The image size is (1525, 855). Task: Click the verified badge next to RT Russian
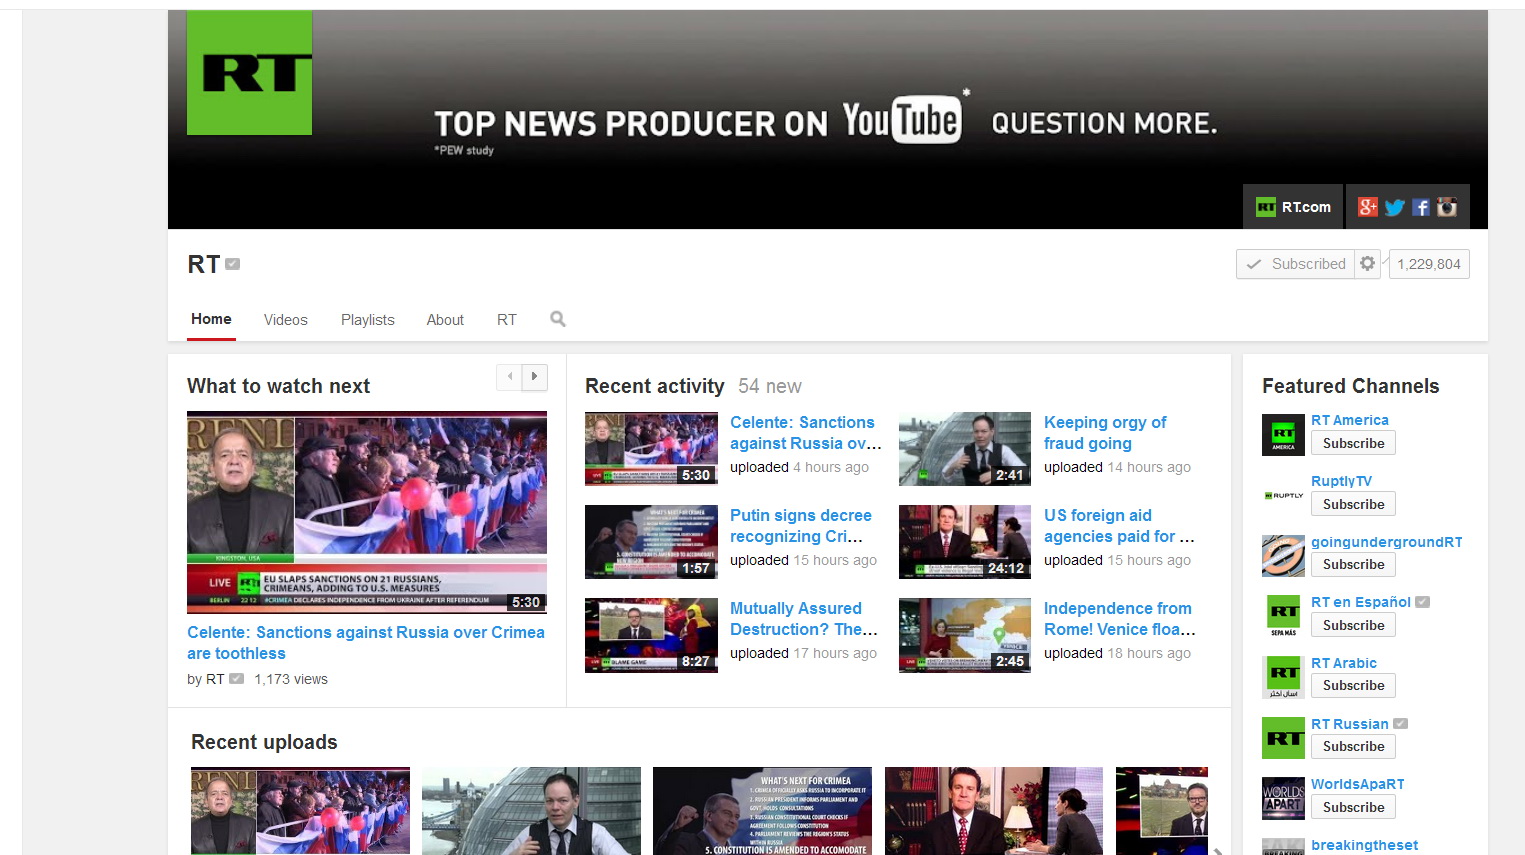(x=1400, y=724)
